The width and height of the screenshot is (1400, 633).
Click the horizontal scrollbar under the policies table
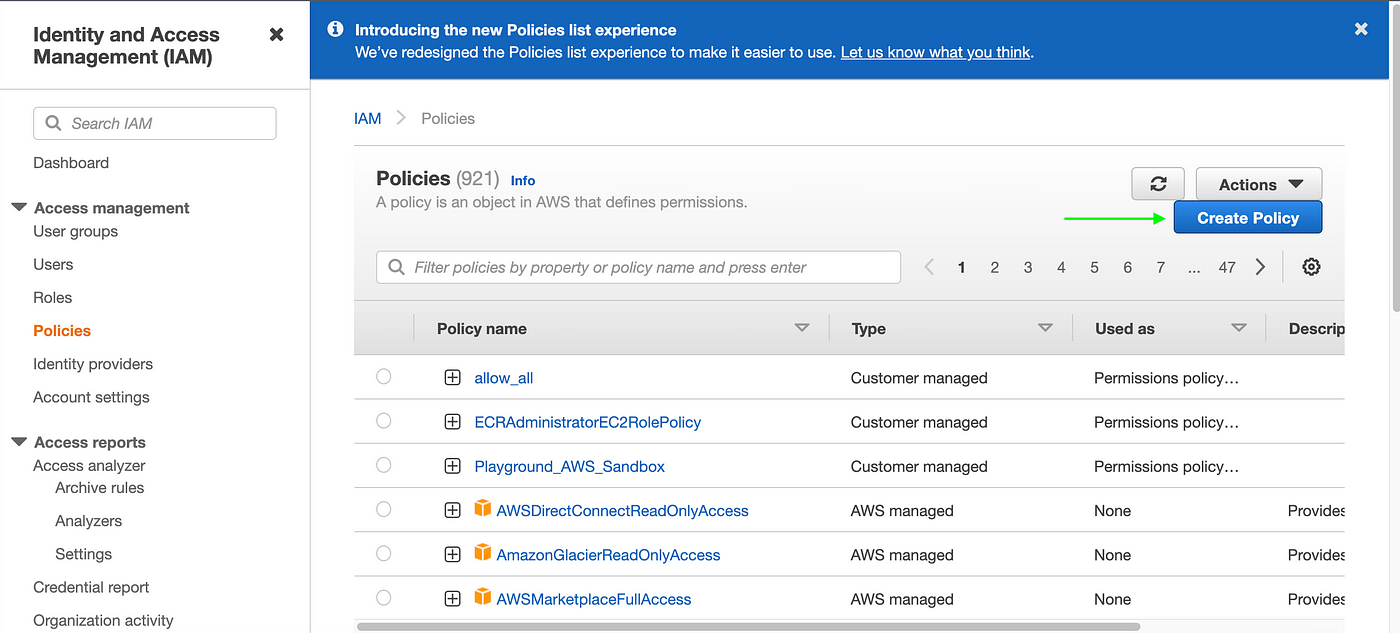pos(748,627)
